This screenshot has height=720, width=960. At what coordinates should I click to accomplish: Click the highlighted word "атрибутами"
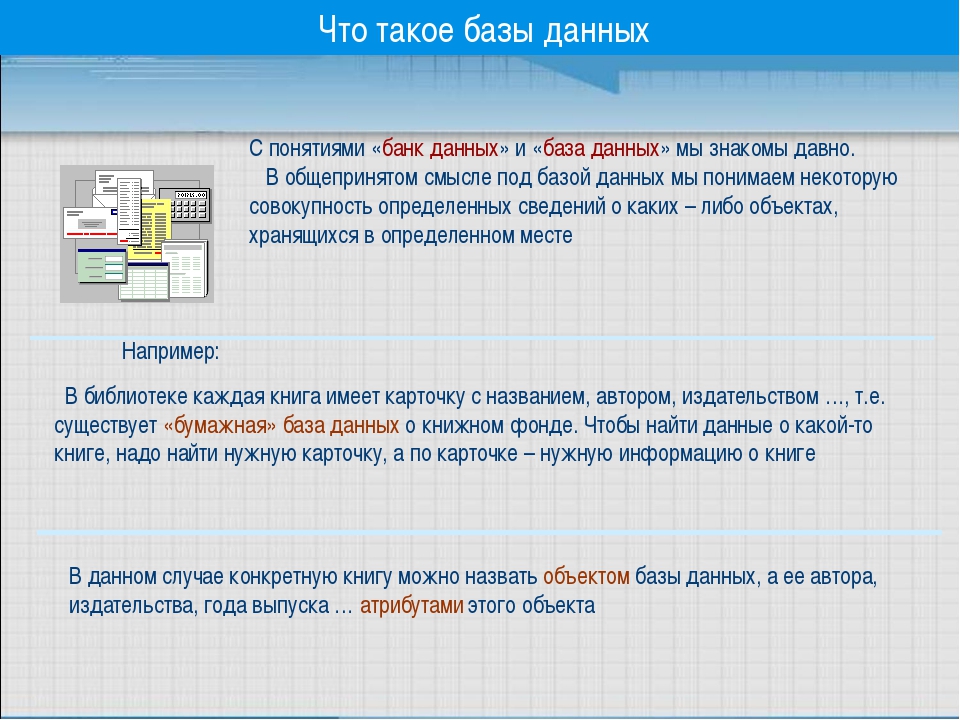(411, 606)
